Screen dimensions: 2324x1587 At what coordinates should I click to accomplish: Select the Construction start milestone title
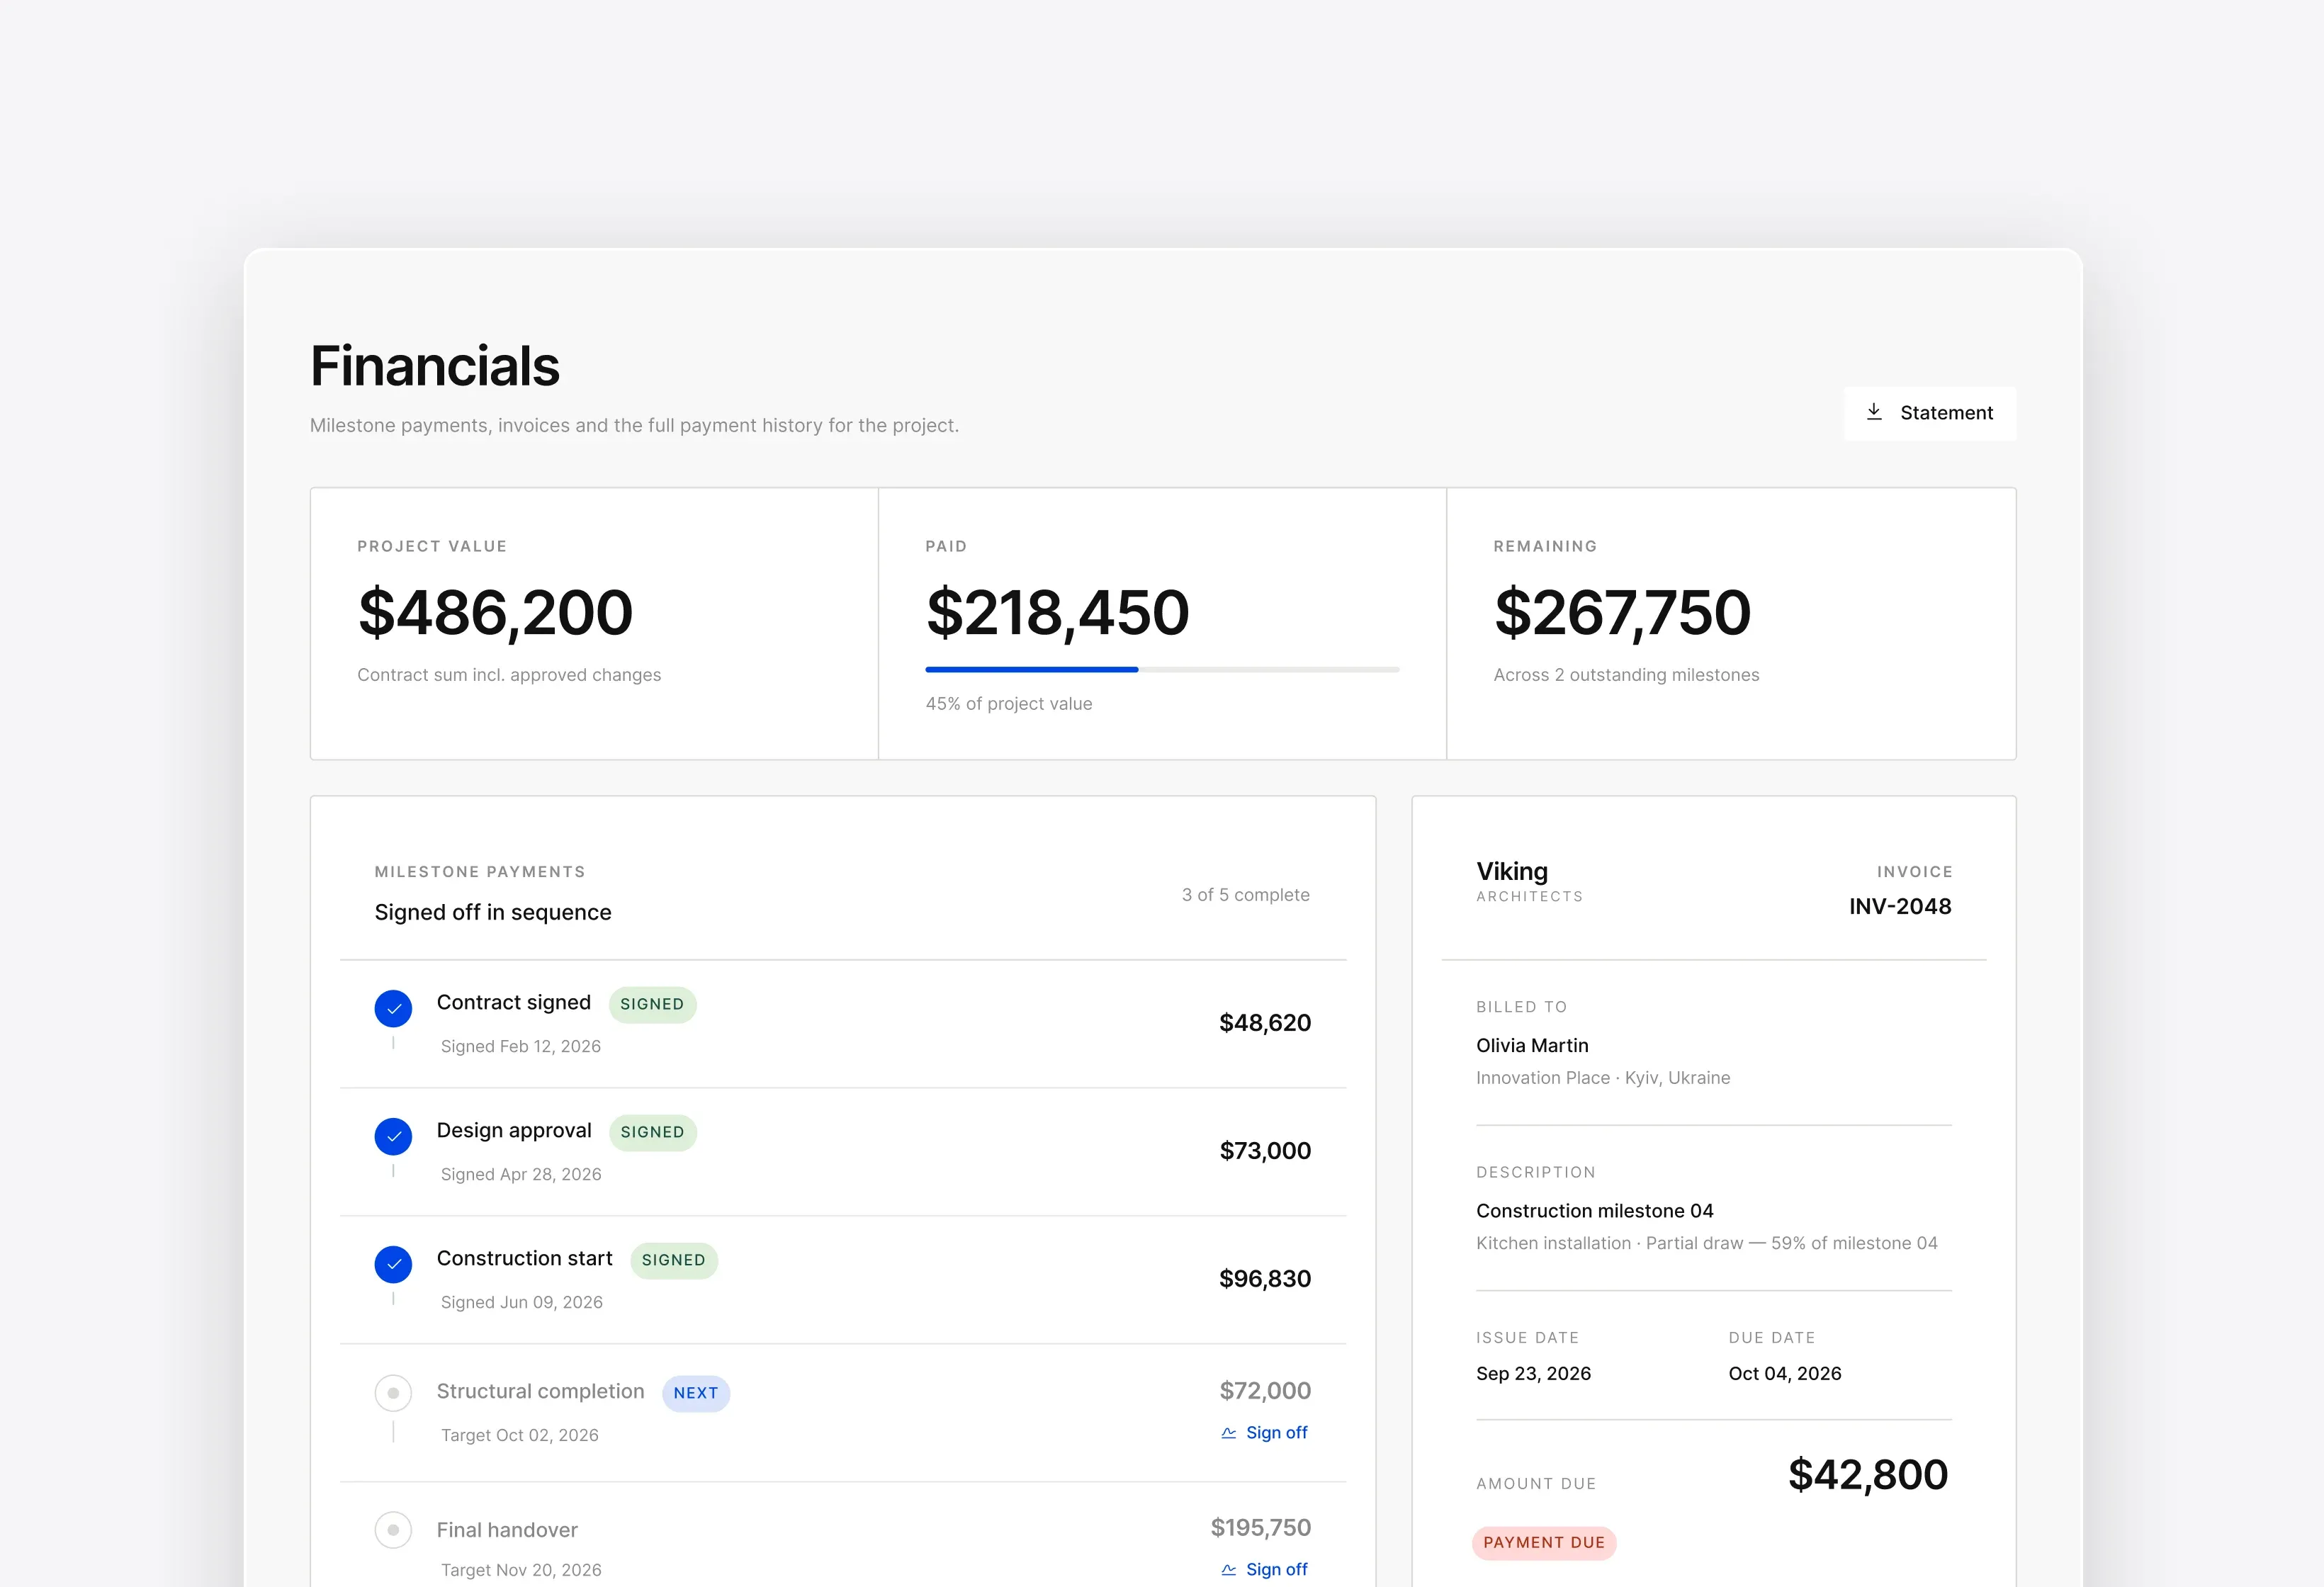525,1259
